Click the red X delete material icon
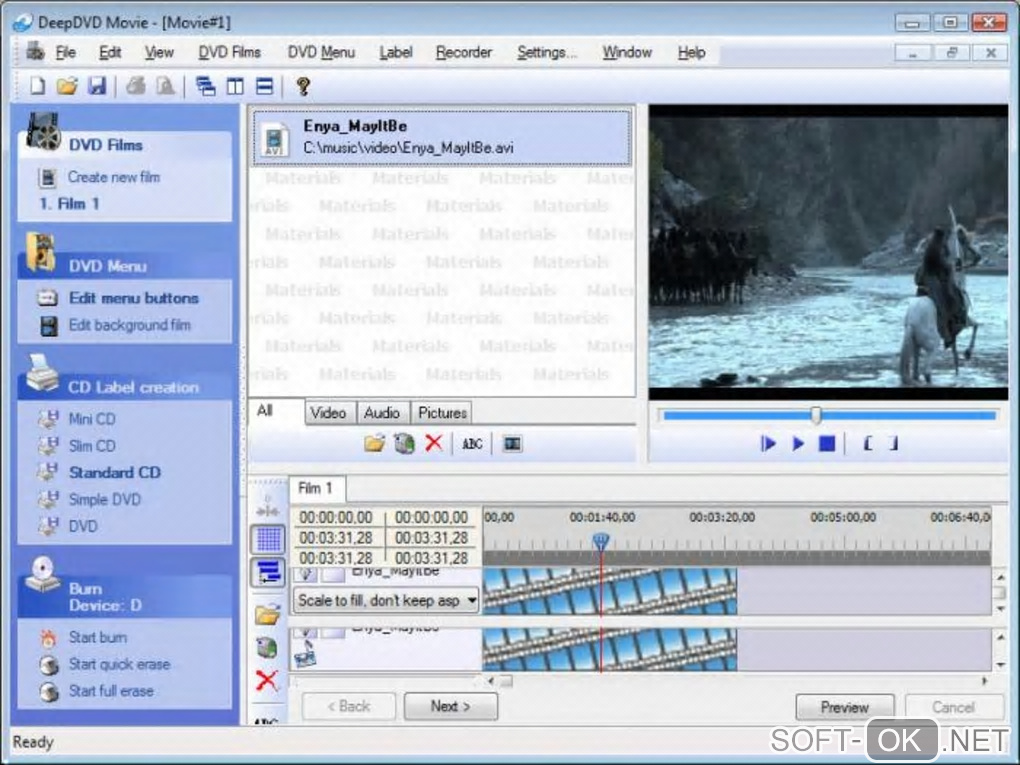The image size is (1020, 765). 434,444
